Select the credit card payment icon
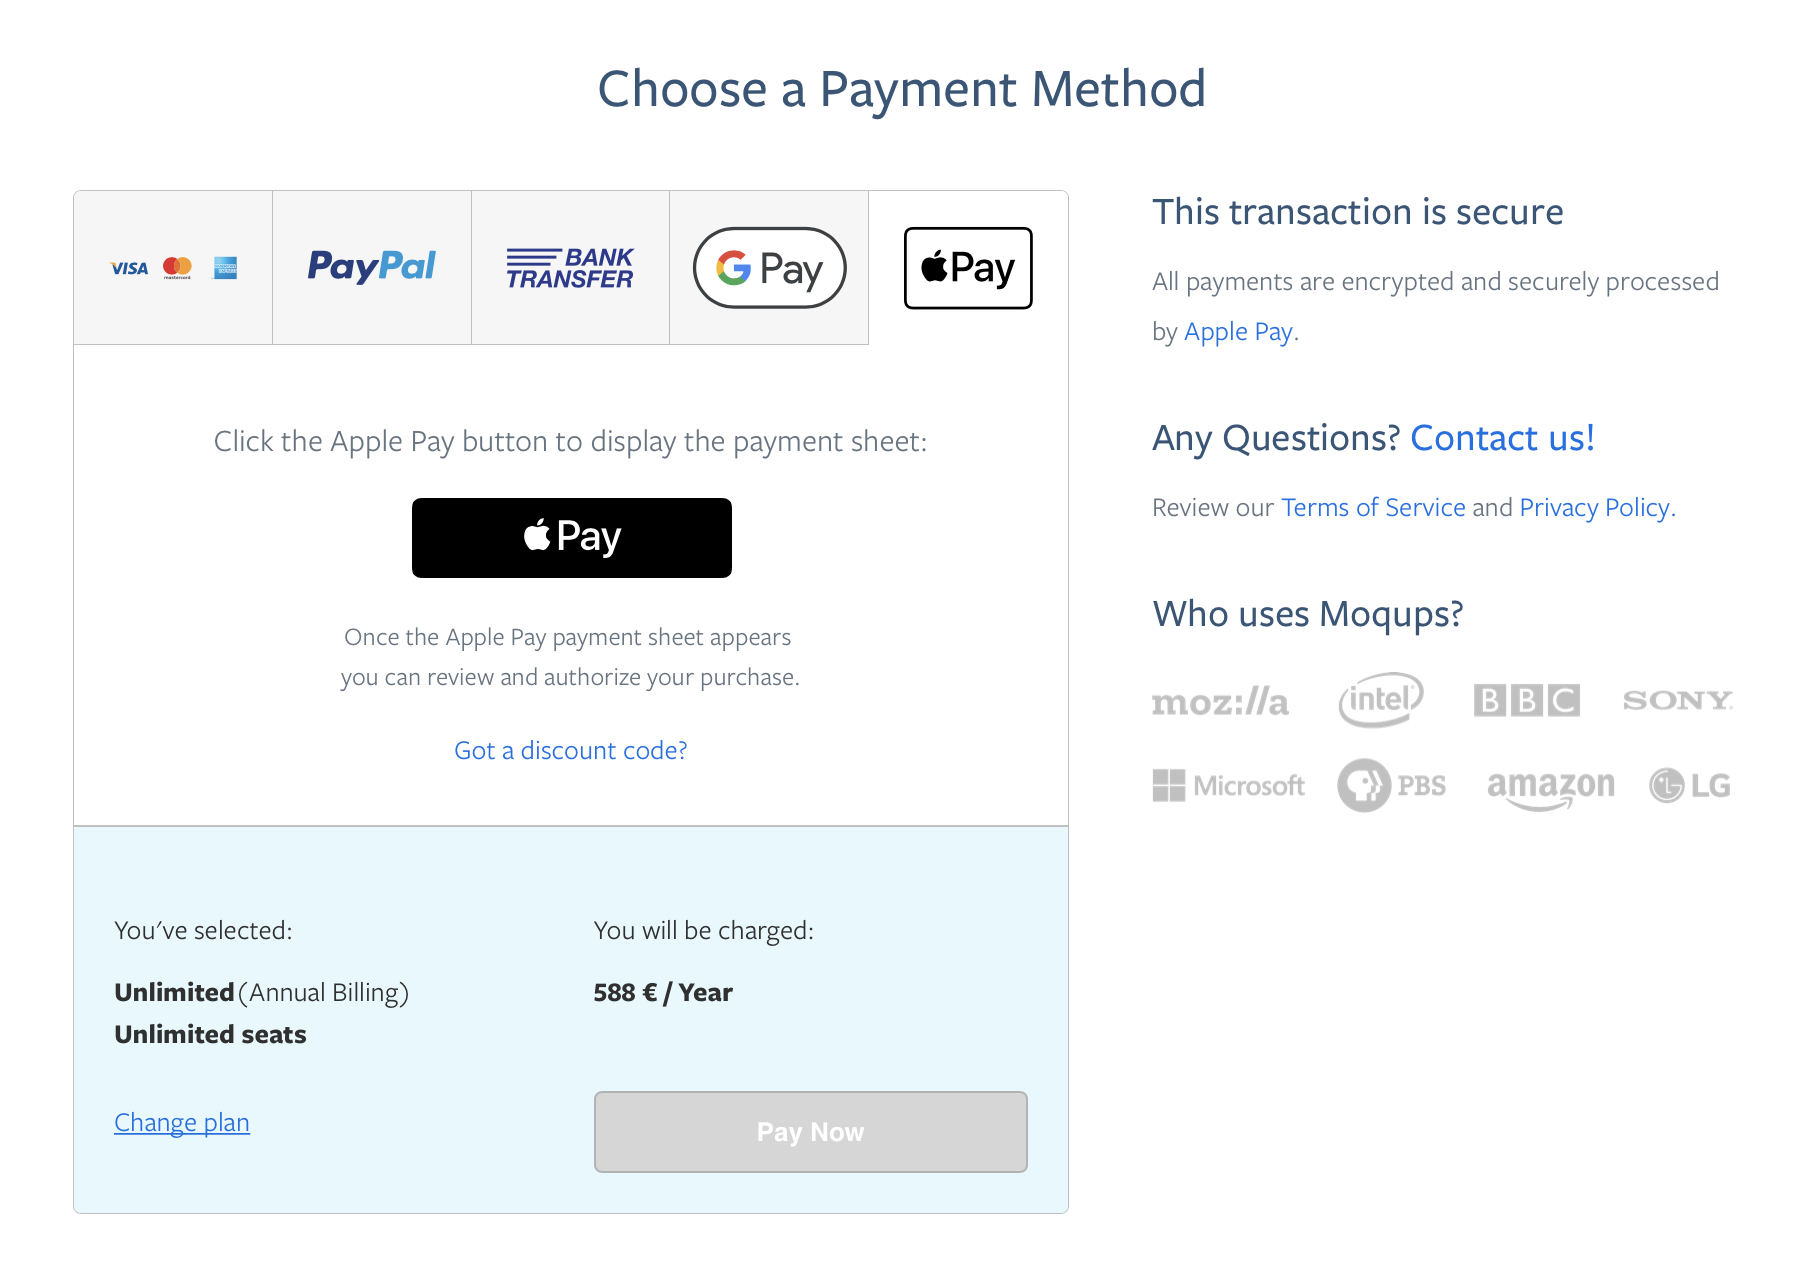This screenshot has height=1282, width=1798. pos(173,268)
